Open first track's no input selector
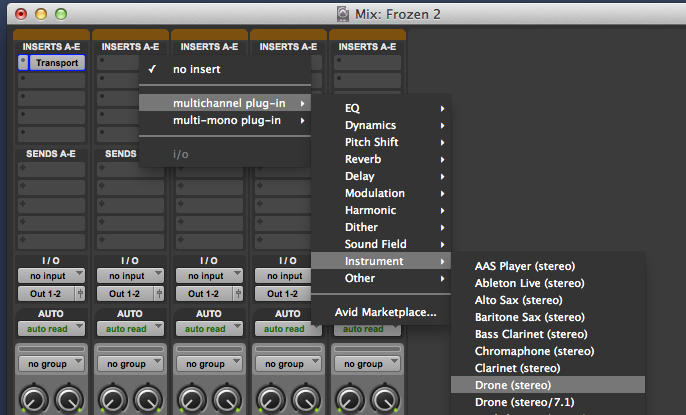This screenshot has width=686, height=415. (x=51, y=276)
